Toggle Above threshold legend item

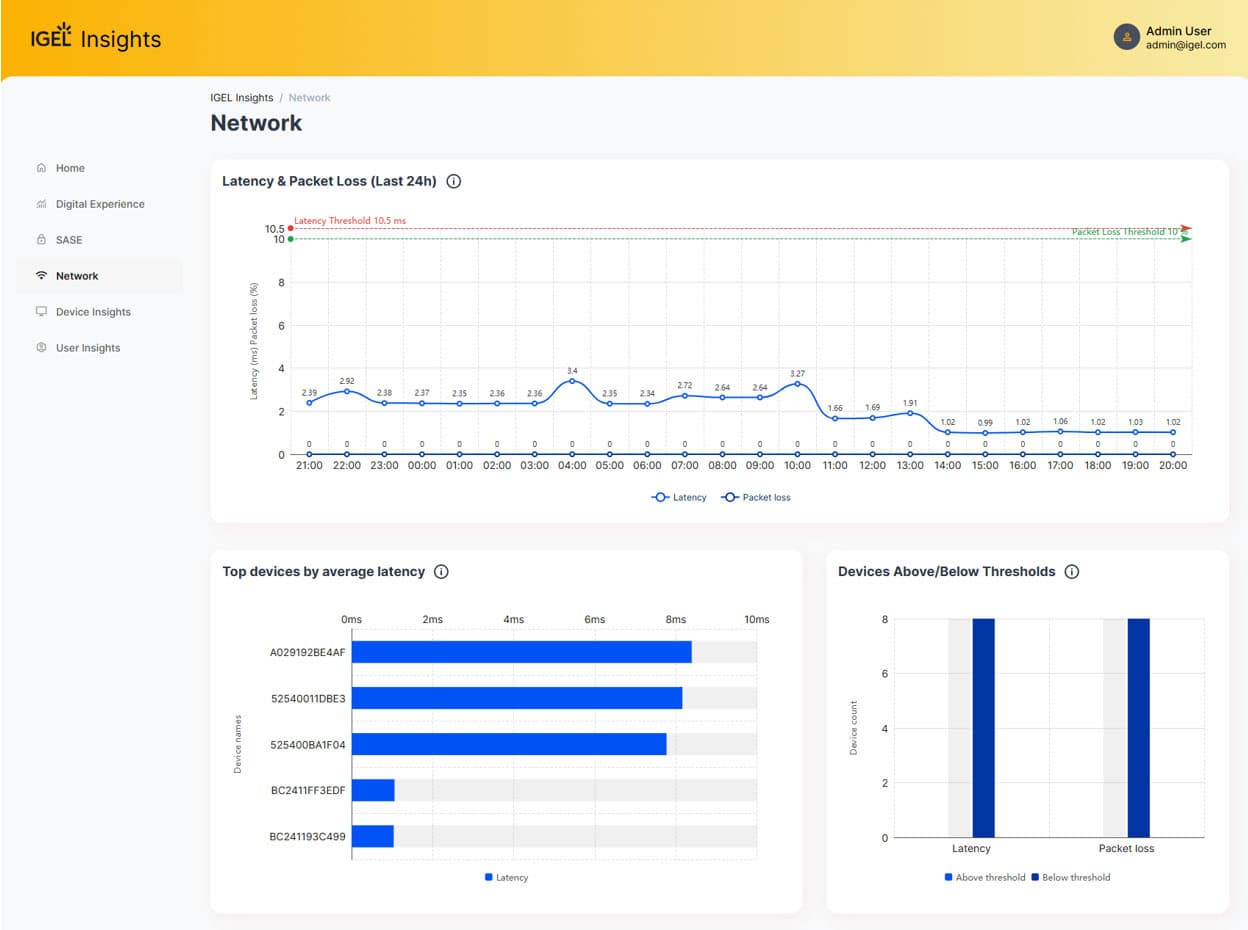tap(985, 877)
